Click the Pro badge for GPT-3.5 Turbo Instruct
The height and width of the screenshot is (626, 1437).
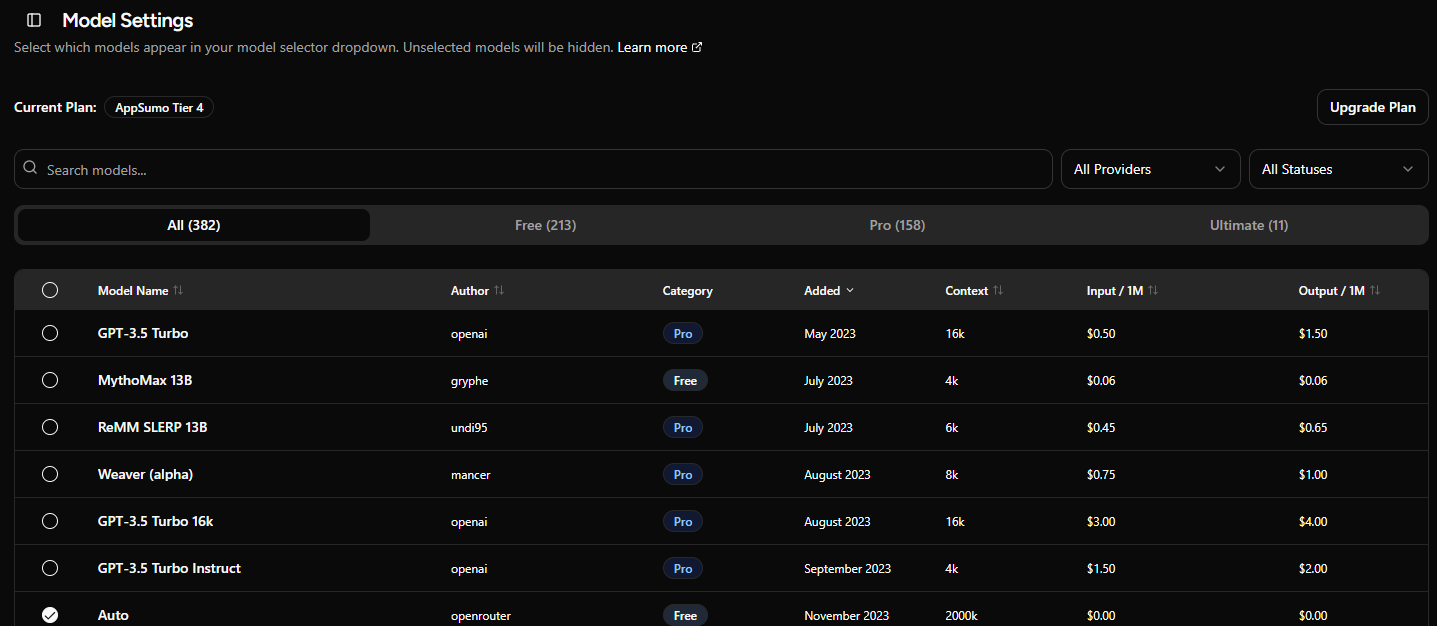click(x=683, y=568)
